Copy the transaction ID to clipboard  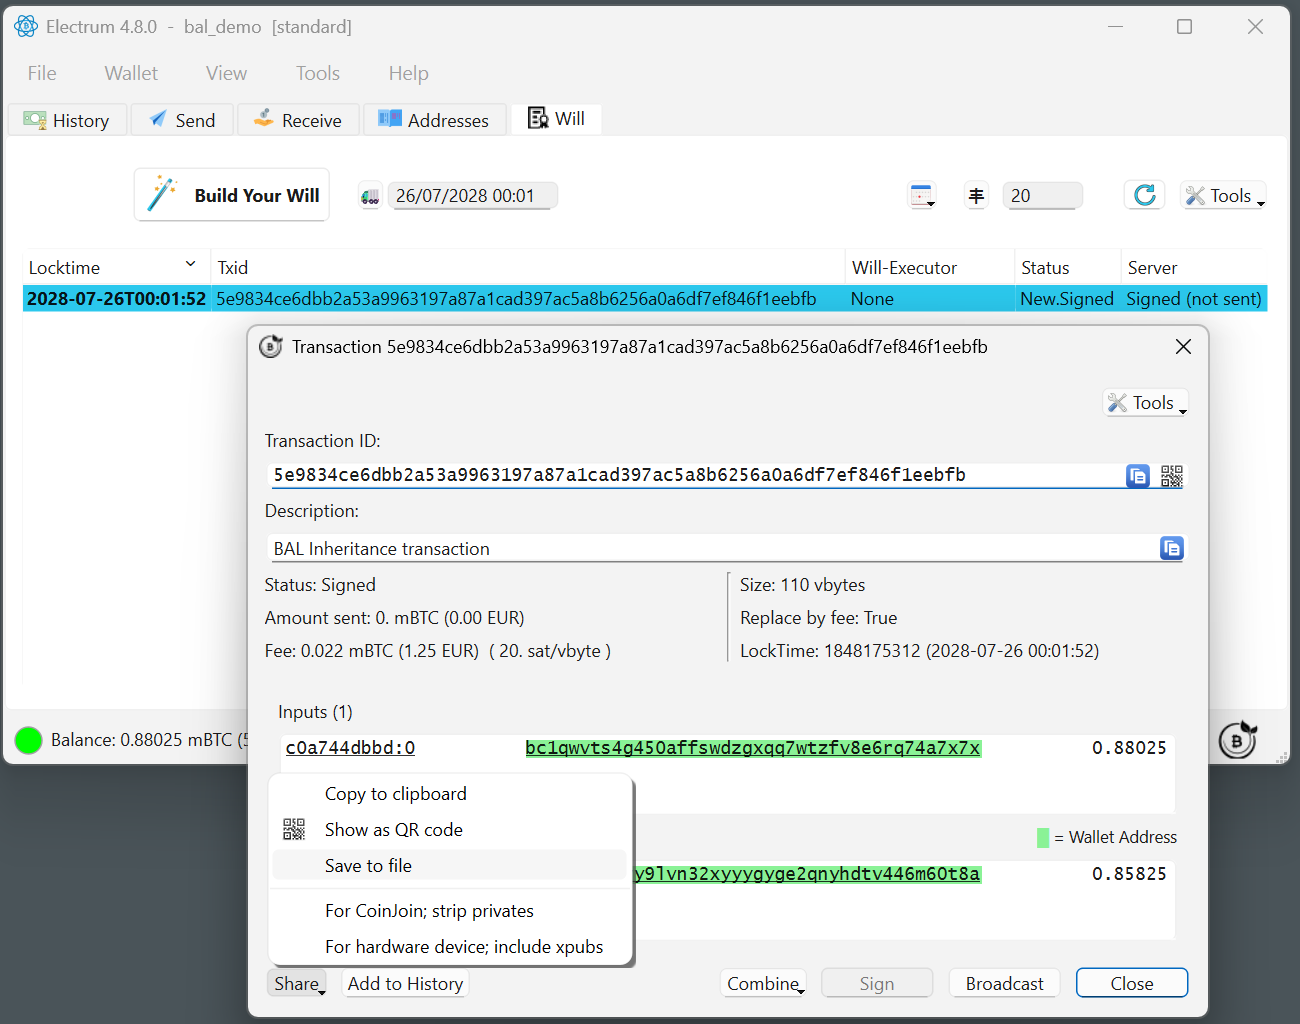click(x=1138, y=476)
